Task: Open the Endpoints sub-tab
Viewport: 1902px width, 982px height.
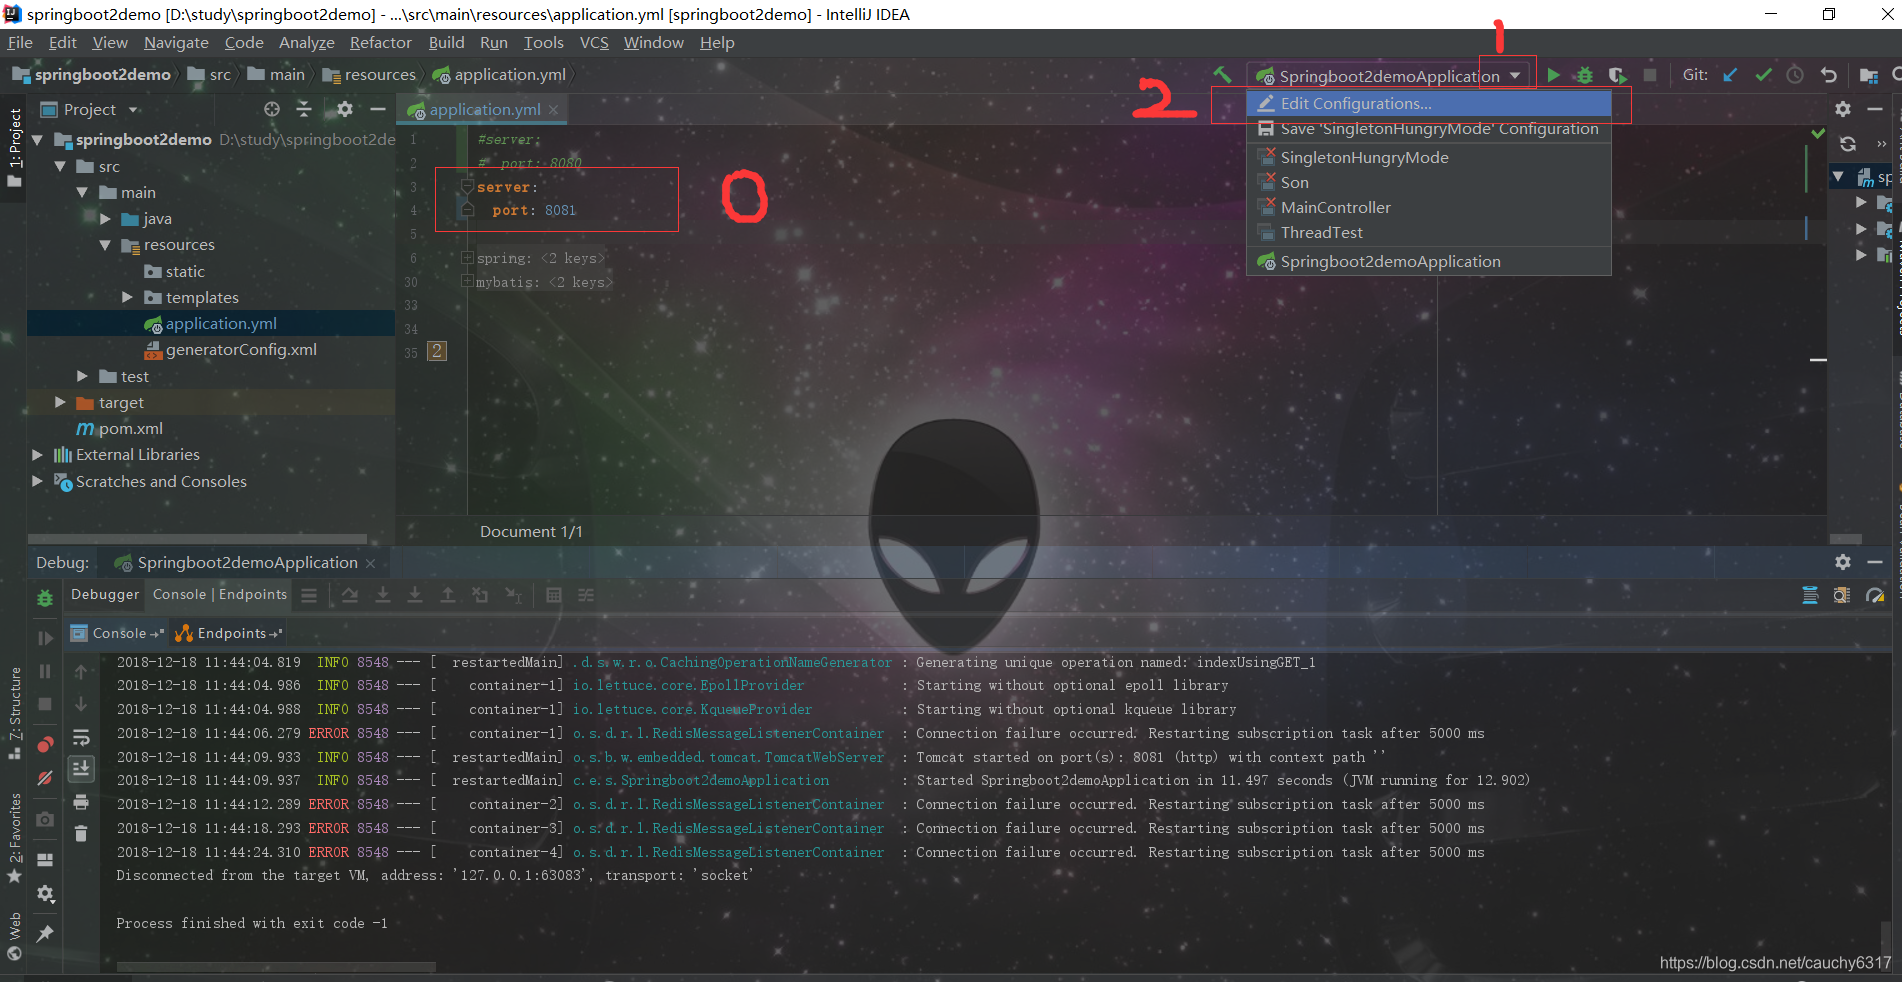Action: tap(229, 633)
